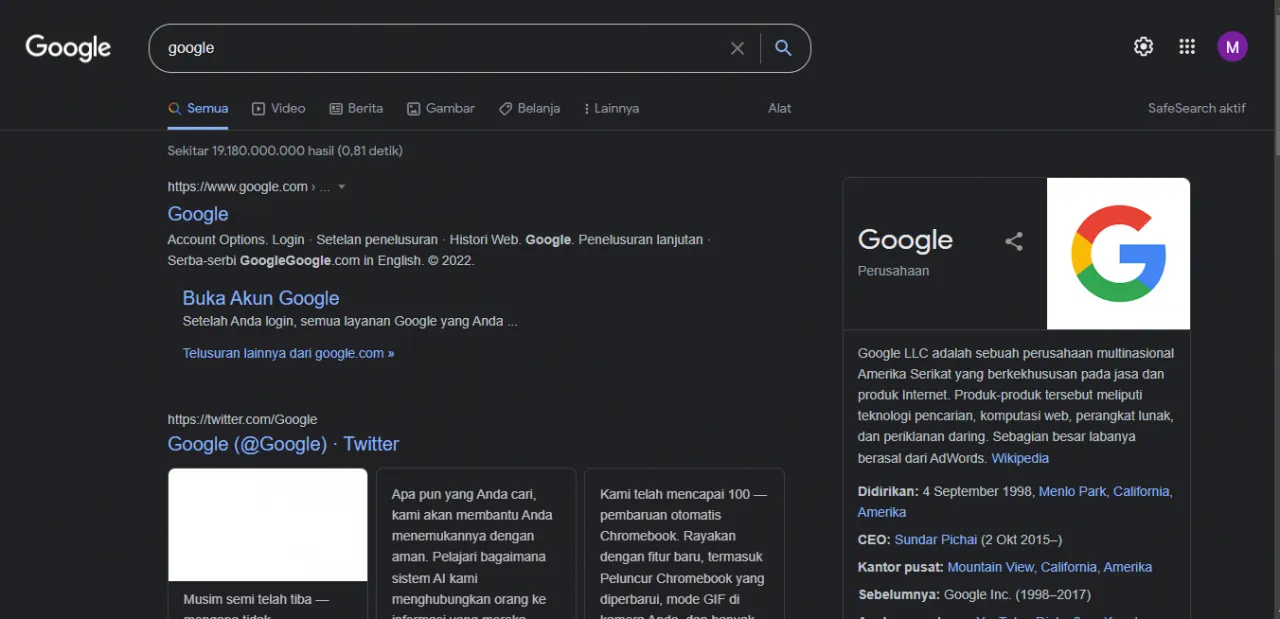
Task: Open the Alat search tools
Action: 780,108
